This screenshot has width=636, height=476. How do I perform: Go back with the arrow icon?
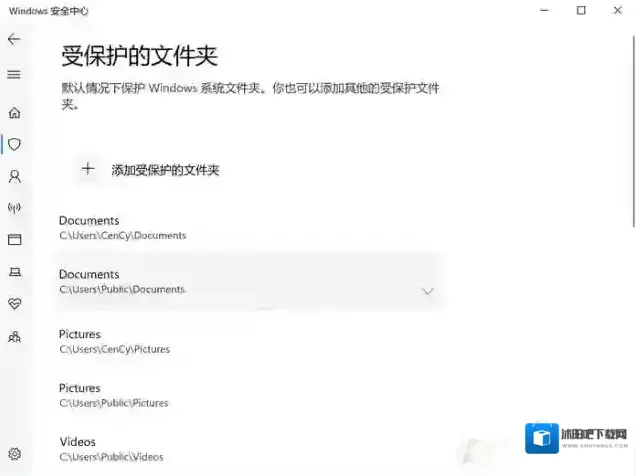[x=14, y=39]
